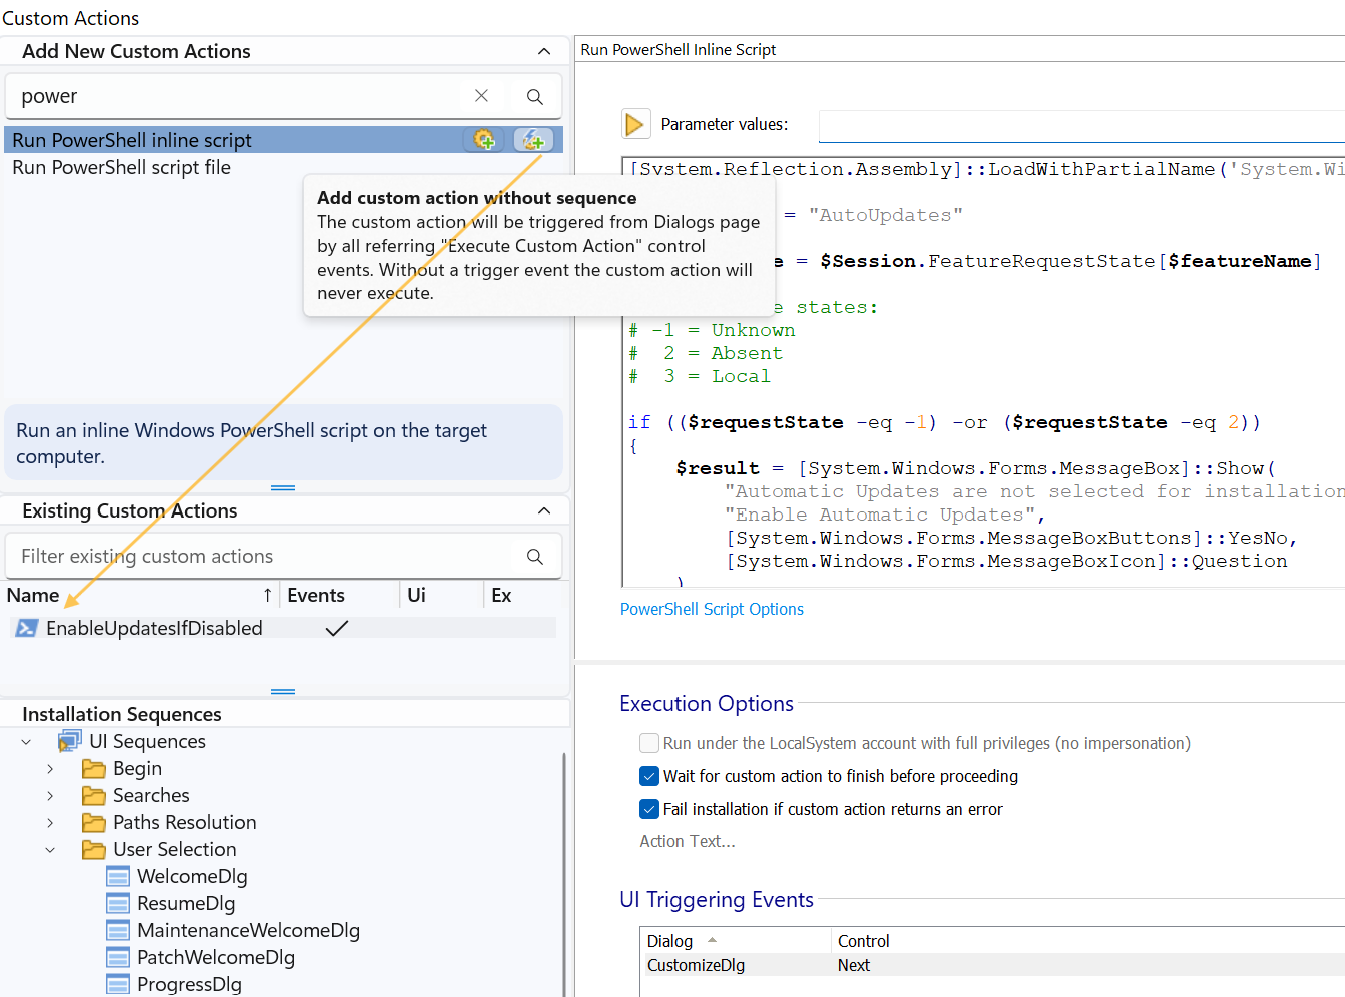Clear the 'power' search text
Image resolution: width=1345 pixels, height=997 pixels.
pyautogui.click(x=481, y=96)
